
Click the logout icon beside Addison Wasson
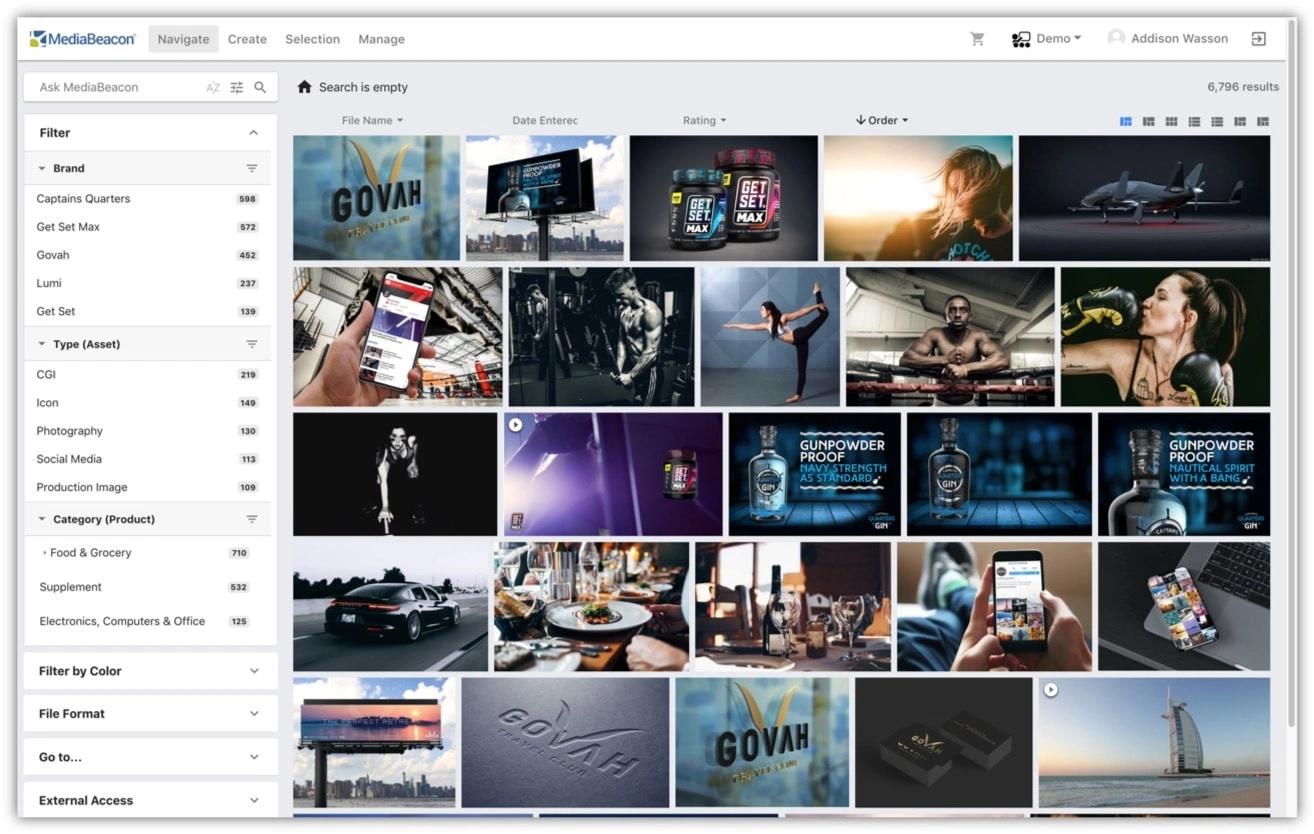[1258, 39]
